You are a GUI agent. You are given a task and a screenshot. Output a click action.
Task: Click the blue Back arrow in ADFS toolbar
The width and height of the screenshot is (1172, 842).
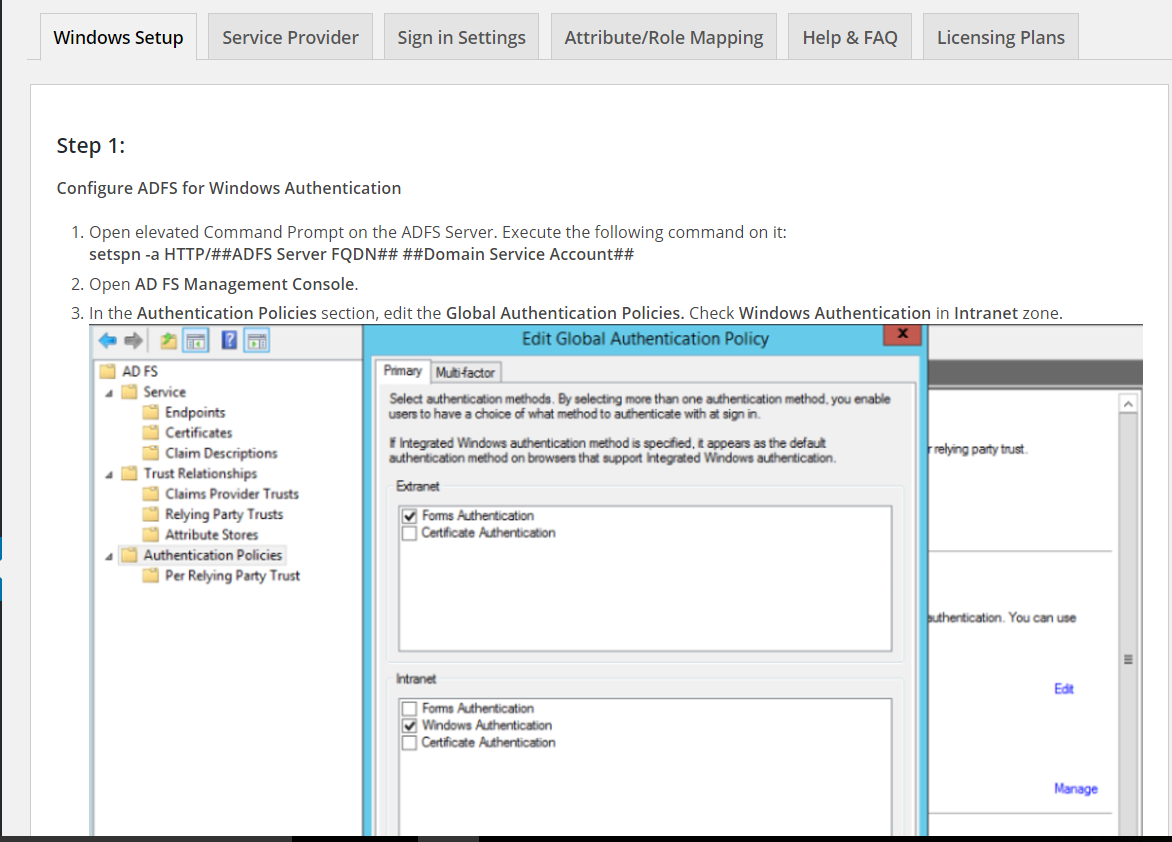108,341
